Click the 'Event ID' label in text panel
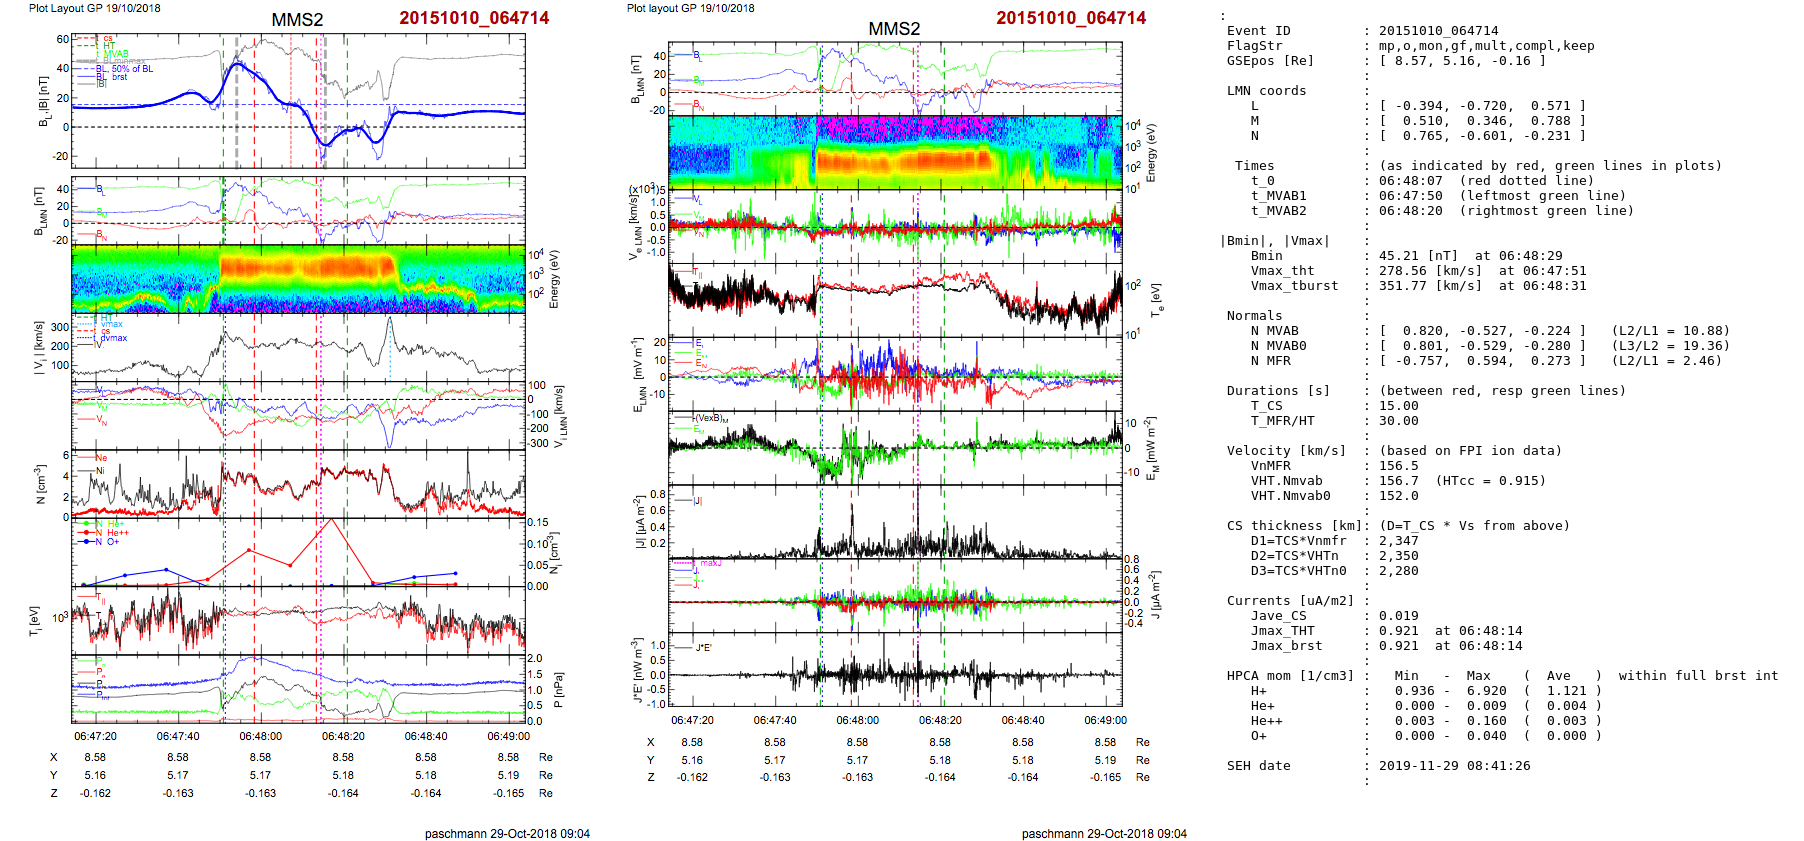 (1258, 31)
